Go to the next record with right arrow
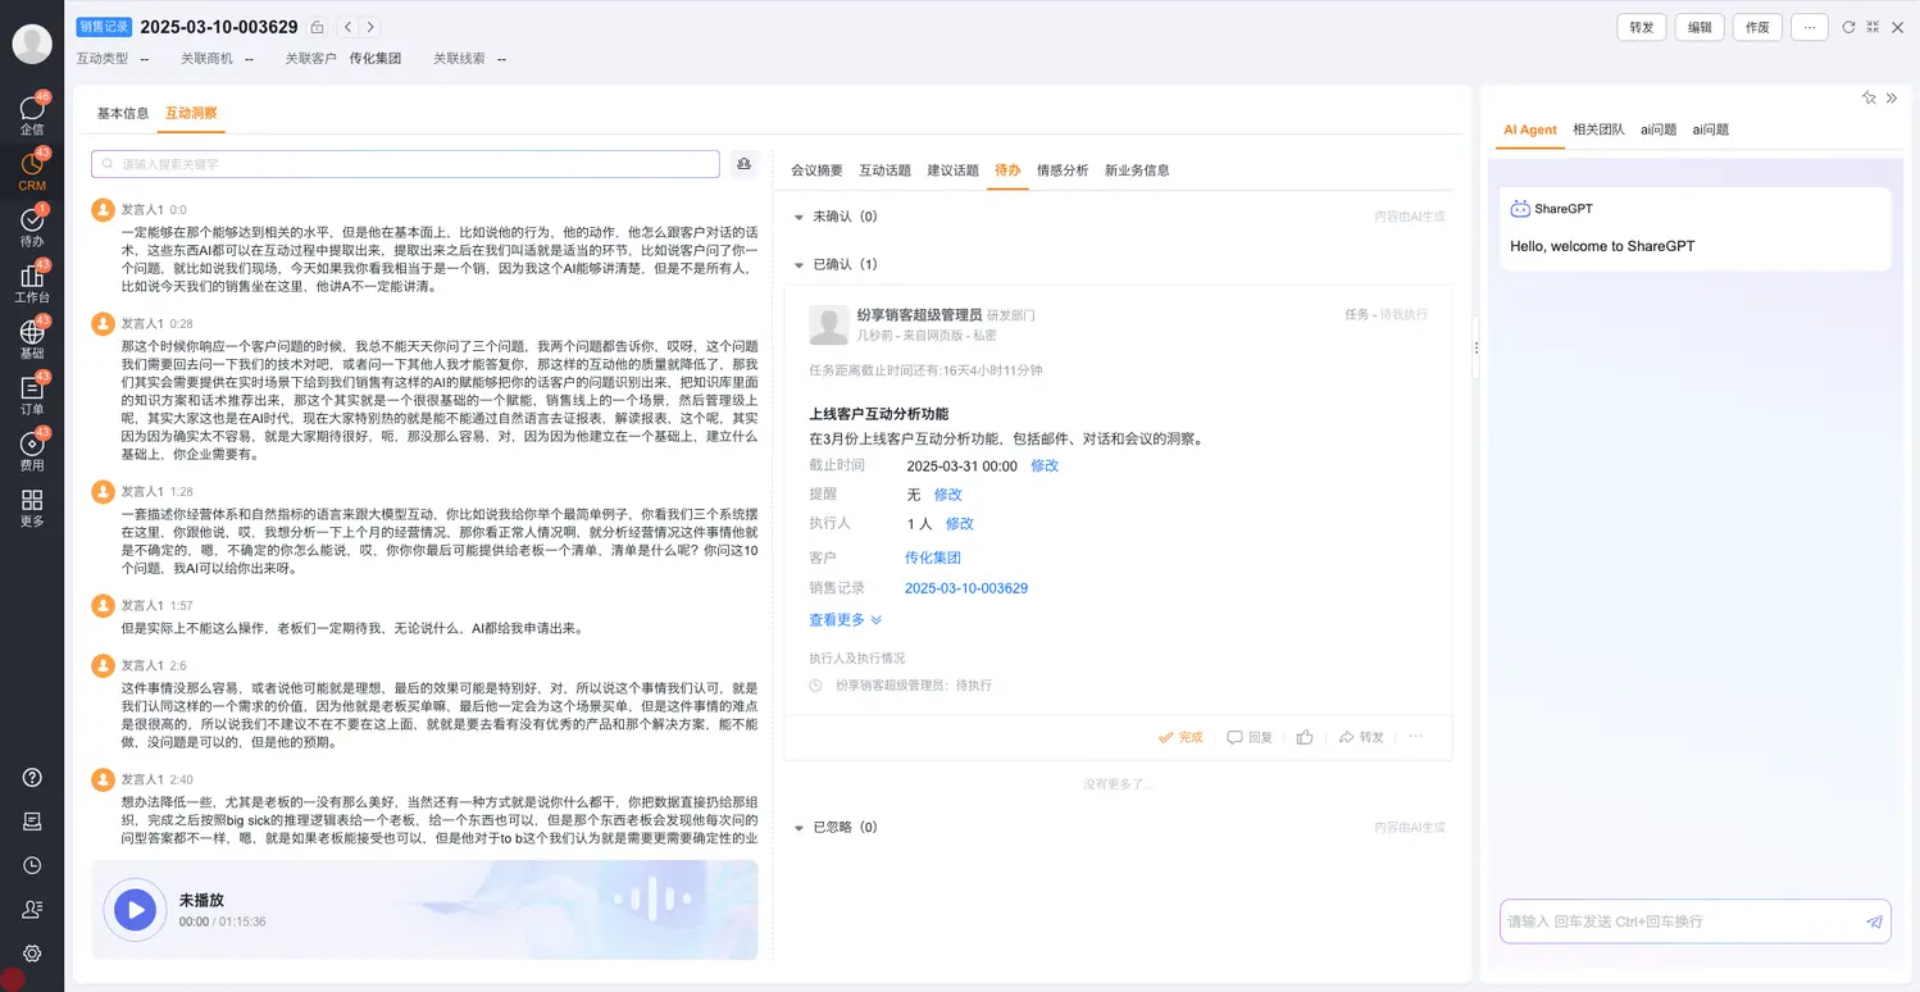This screenshot has width=1920, height=992. coord(370,27)
